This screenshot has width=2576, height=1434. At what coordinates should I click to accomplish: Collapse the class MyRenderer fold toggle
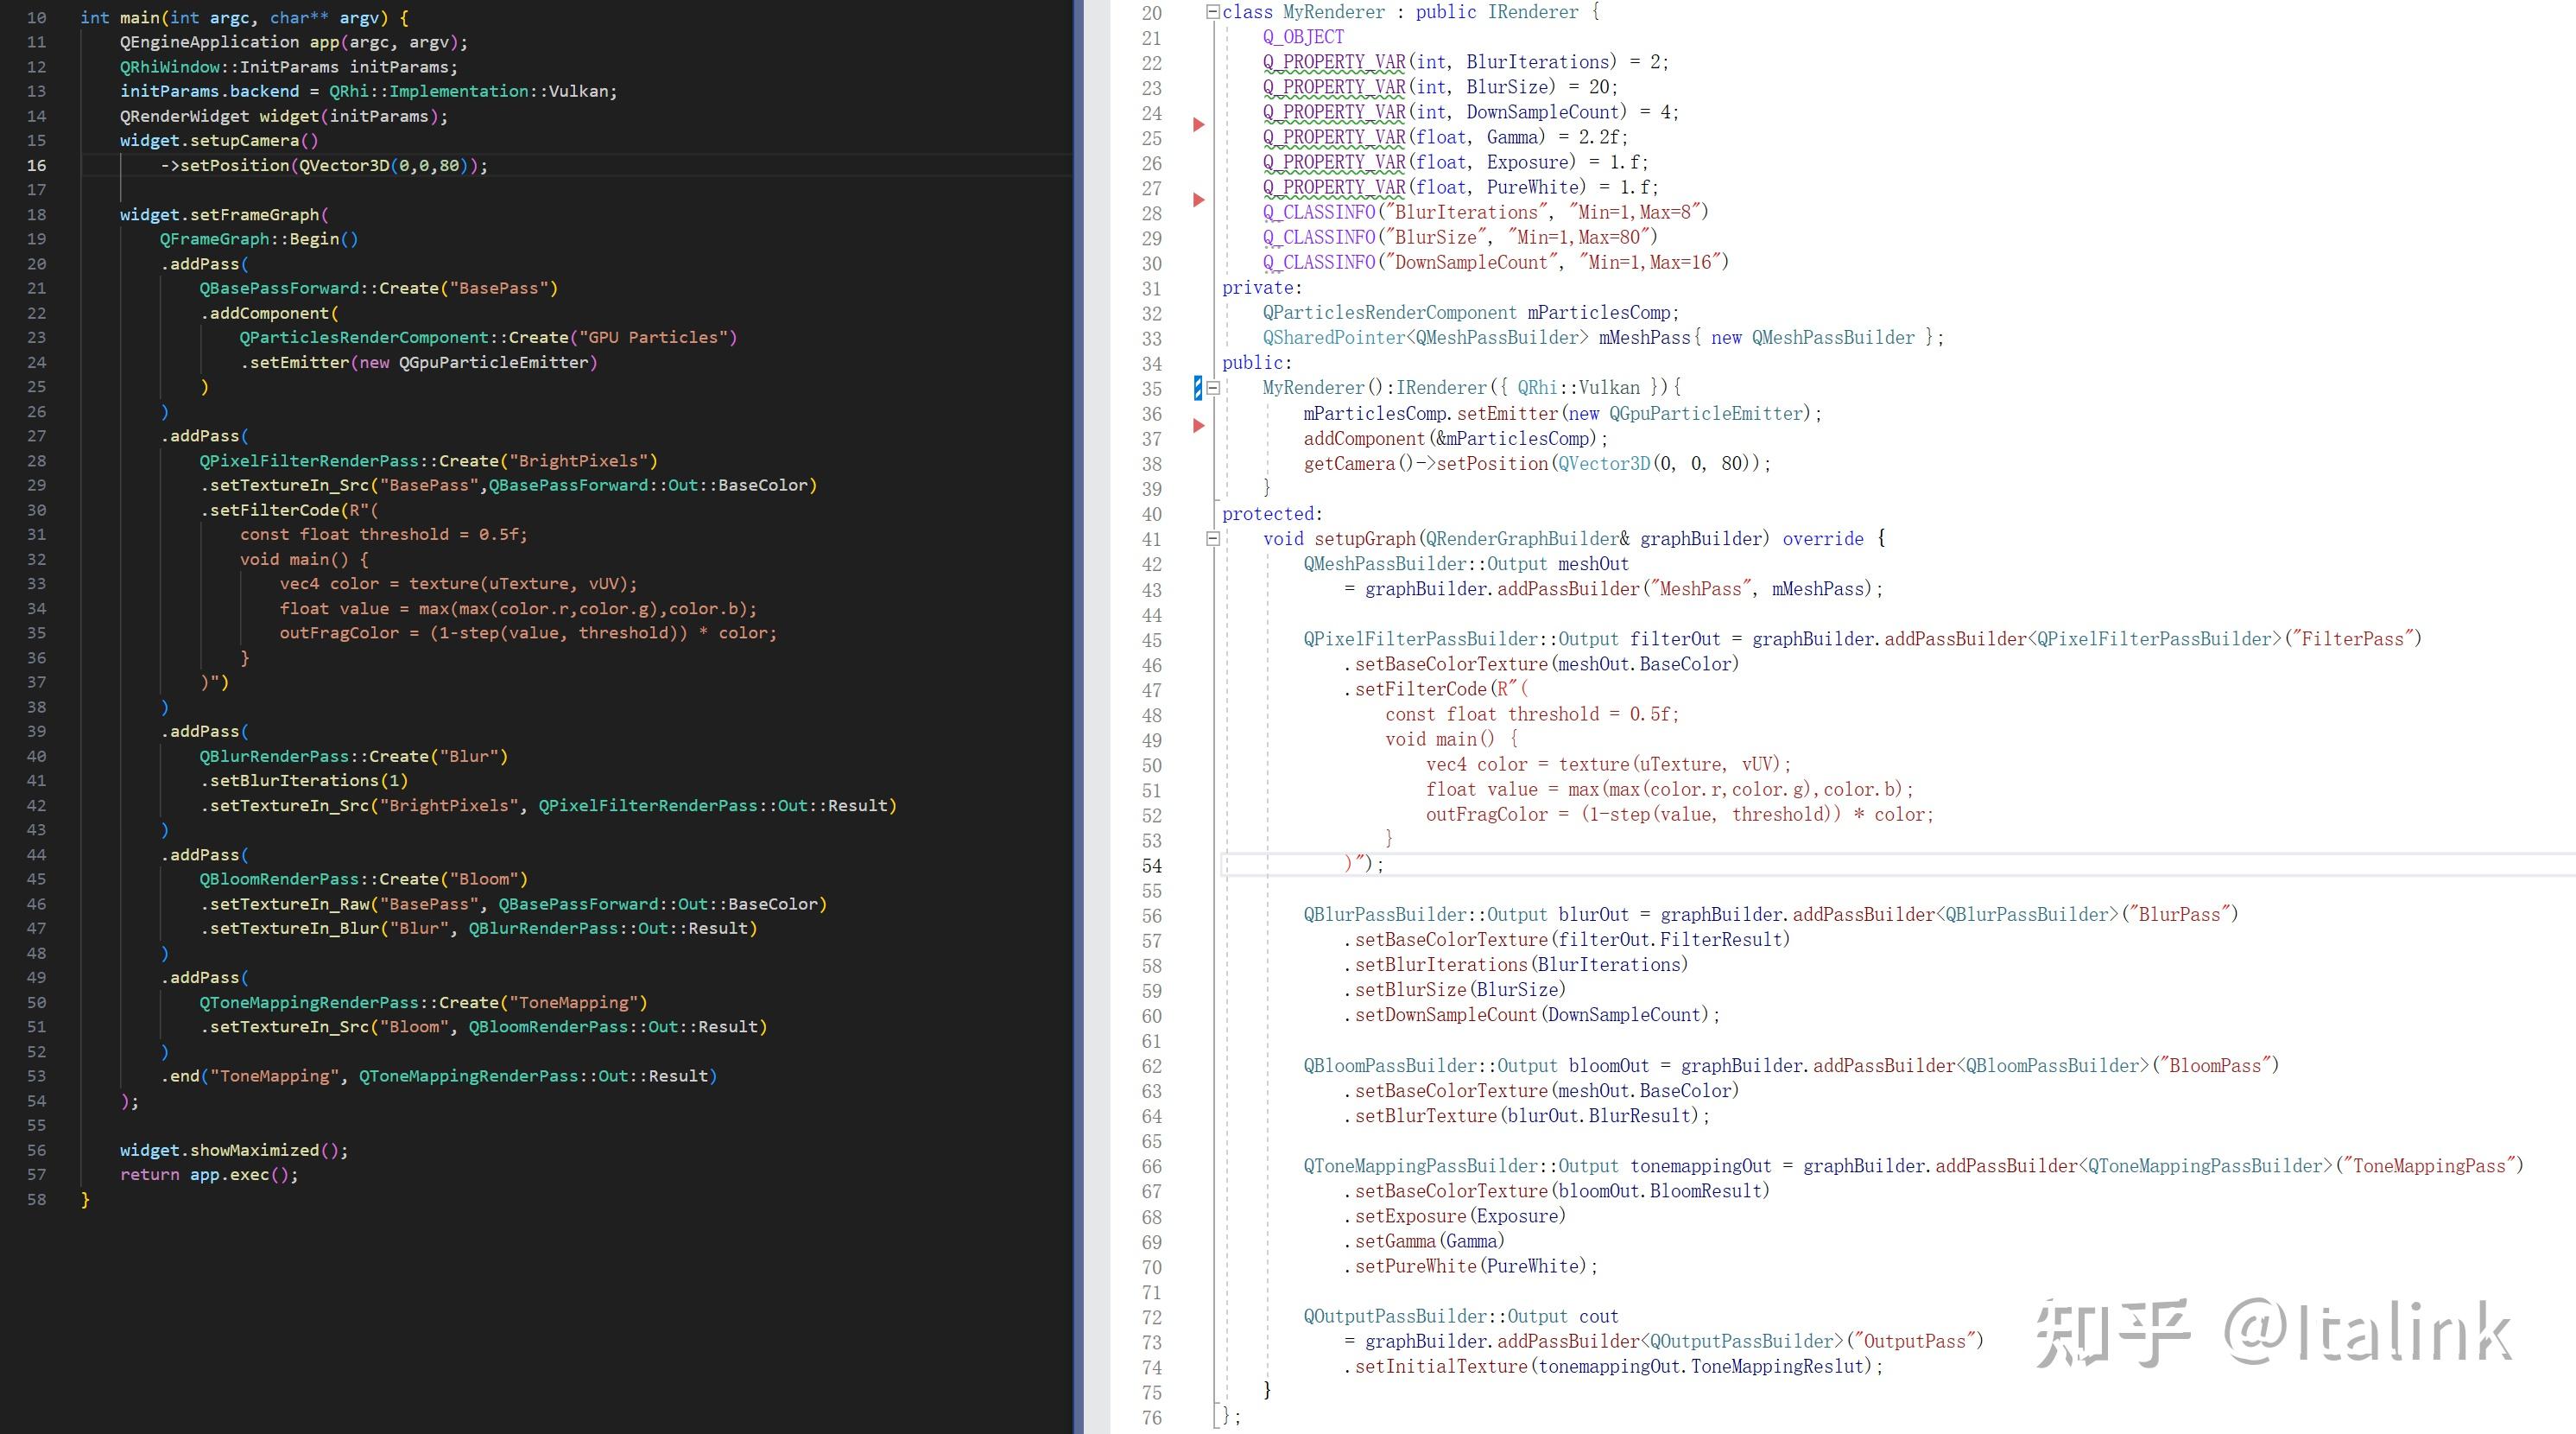1213,12
